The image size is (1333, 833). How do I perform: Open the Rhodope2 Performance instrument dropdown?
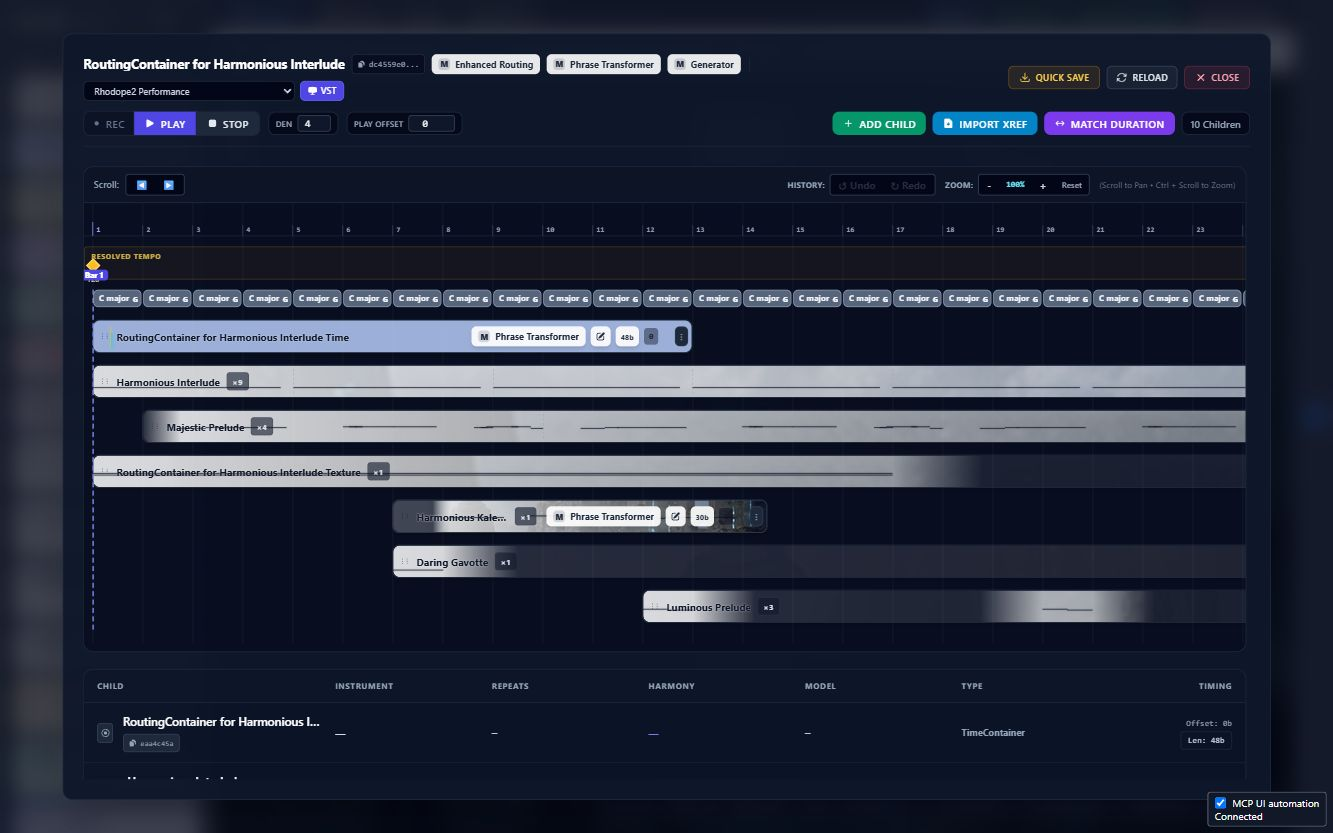click(189, 91)
